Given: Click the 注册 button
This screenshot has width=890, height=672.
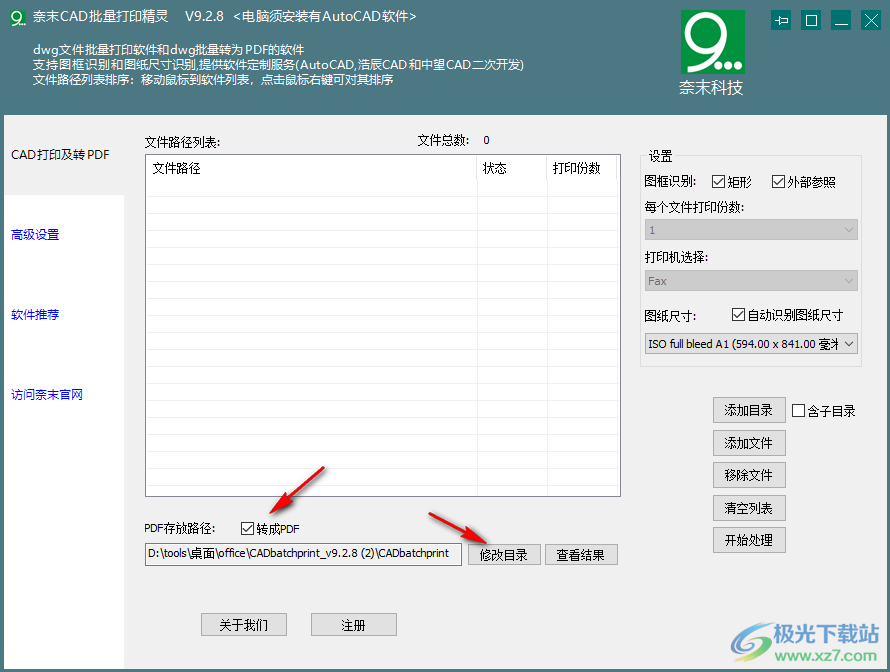Looking at the screenshot, I should (354, 625).
